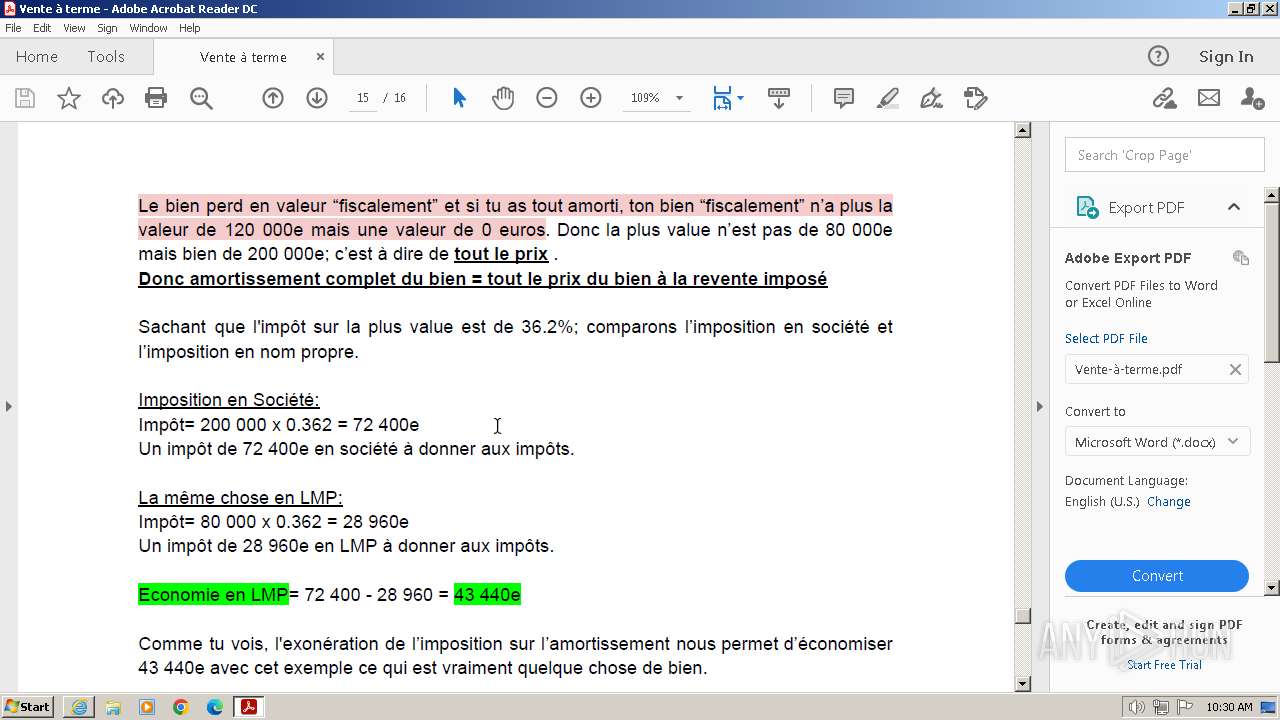Invite people with add-user icon
The height and width of the screenshot is (720, 1280).
click(x=1252, y=98)
